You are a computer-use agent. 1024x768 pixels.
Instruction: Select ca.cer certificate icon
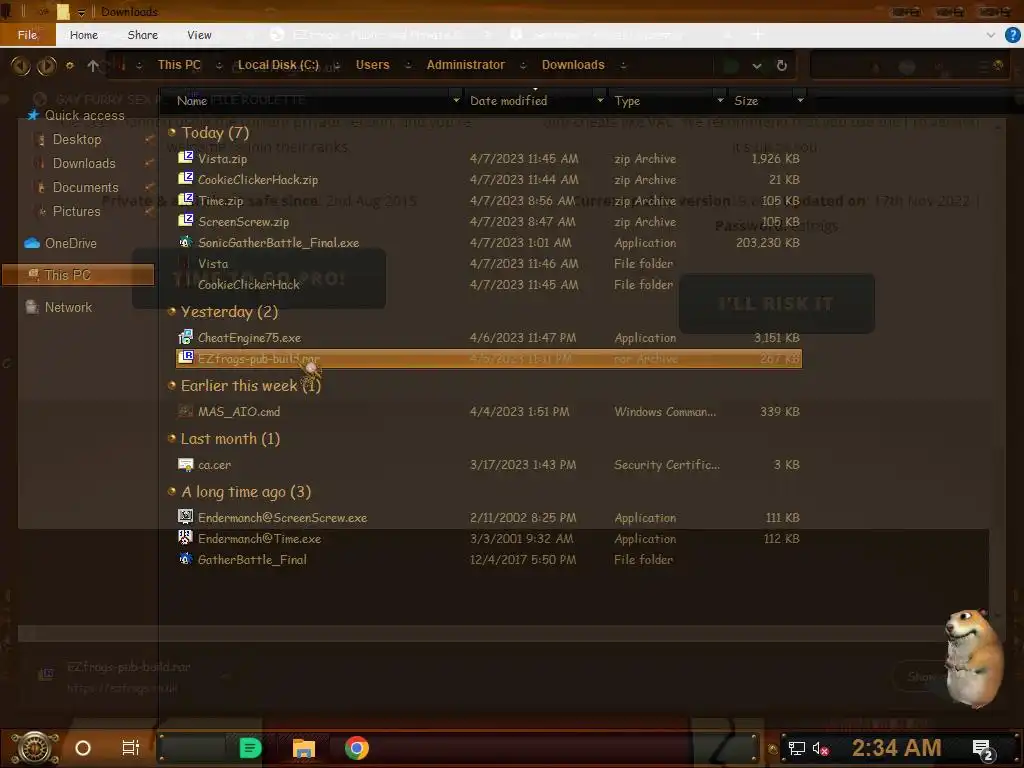[x=185, y=464]
